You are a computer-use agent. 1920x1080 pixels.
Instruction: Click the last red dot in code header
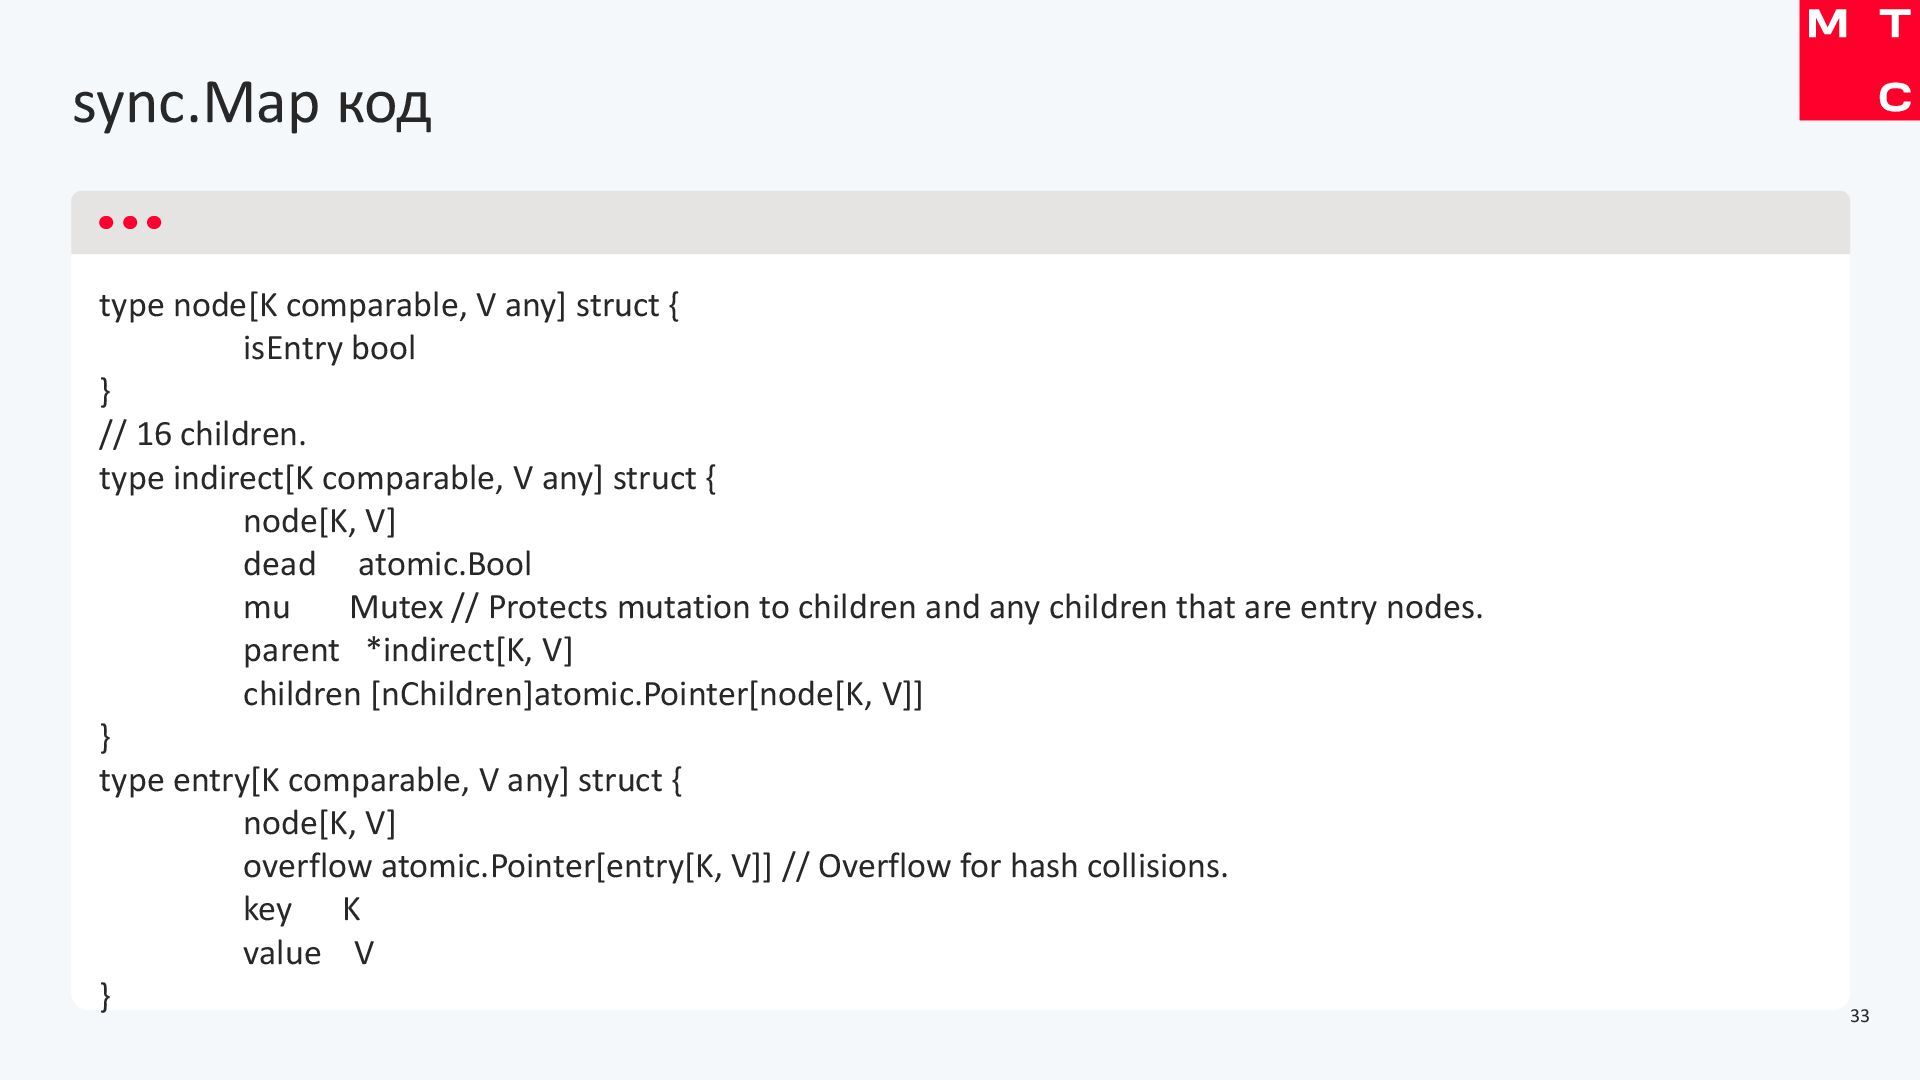pos(154,222)
